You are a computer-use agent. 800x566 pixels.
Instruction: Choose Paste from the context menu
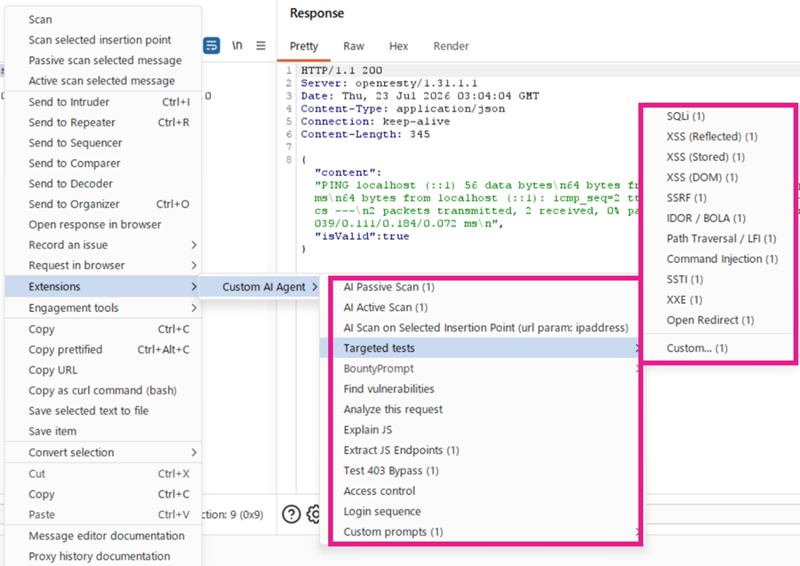click(103, 514)
